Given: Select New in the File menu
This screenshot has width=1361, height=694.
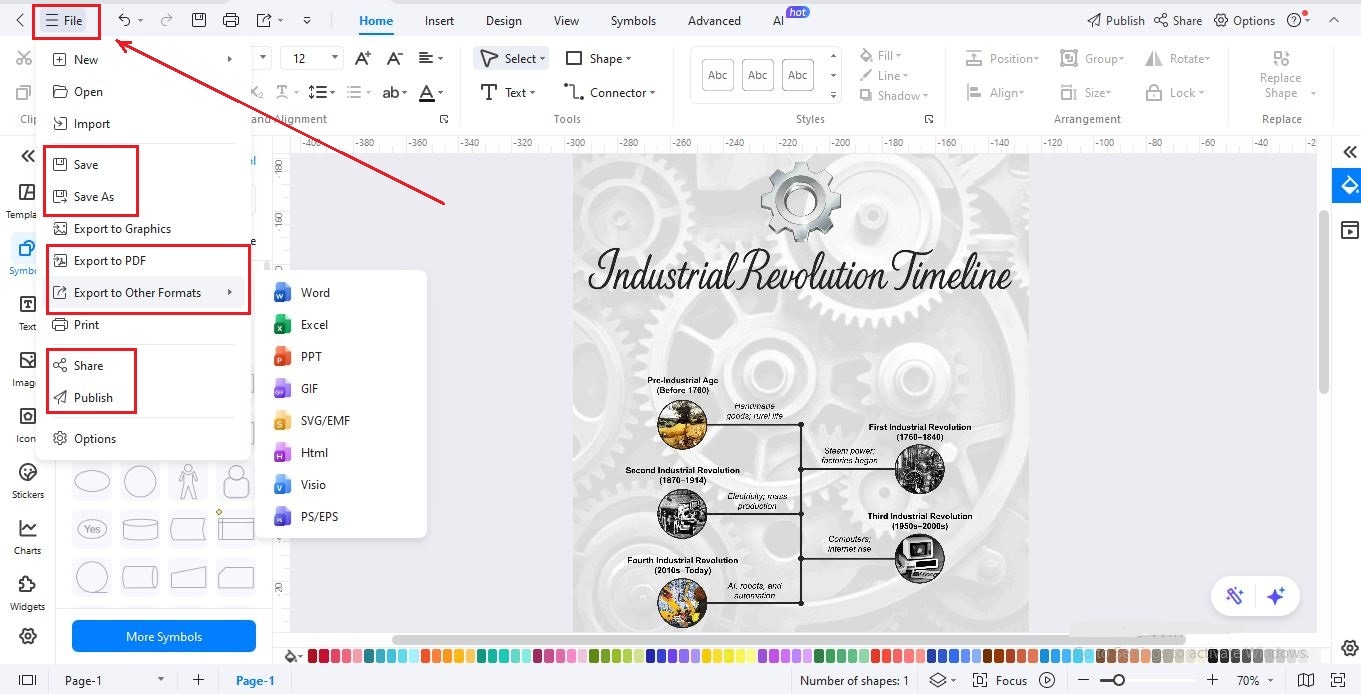Looking at the screenshot, I should click(143, 59).
